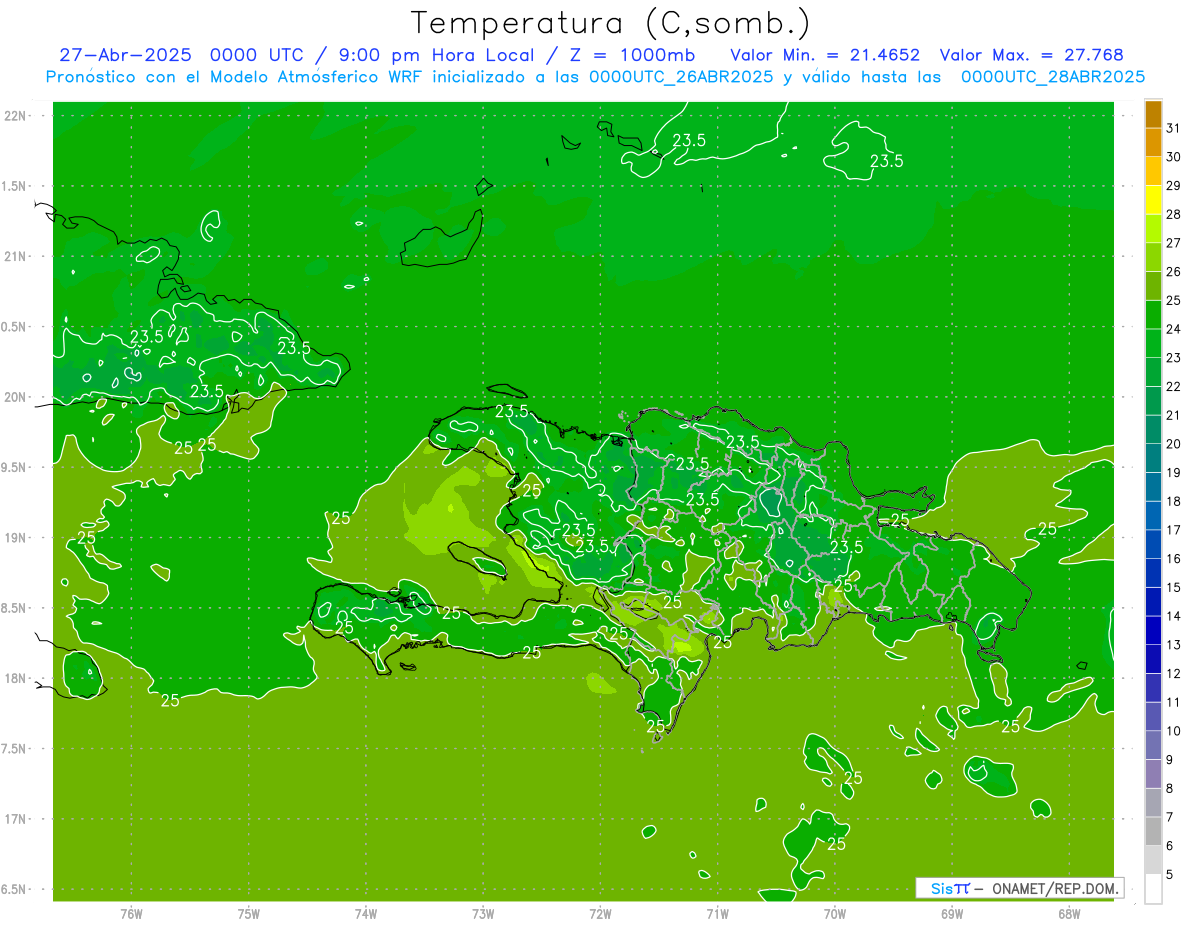Click the longitude label "74W"
Image resolution: width=1200 pixels, height=927 pixels.
coord(366,914)
